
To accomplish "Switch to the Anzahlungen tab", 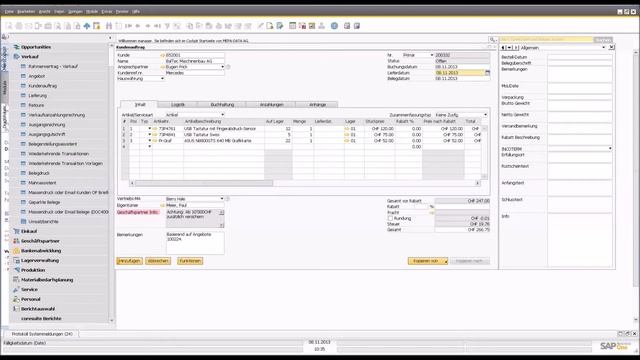I will click(271, 105).
